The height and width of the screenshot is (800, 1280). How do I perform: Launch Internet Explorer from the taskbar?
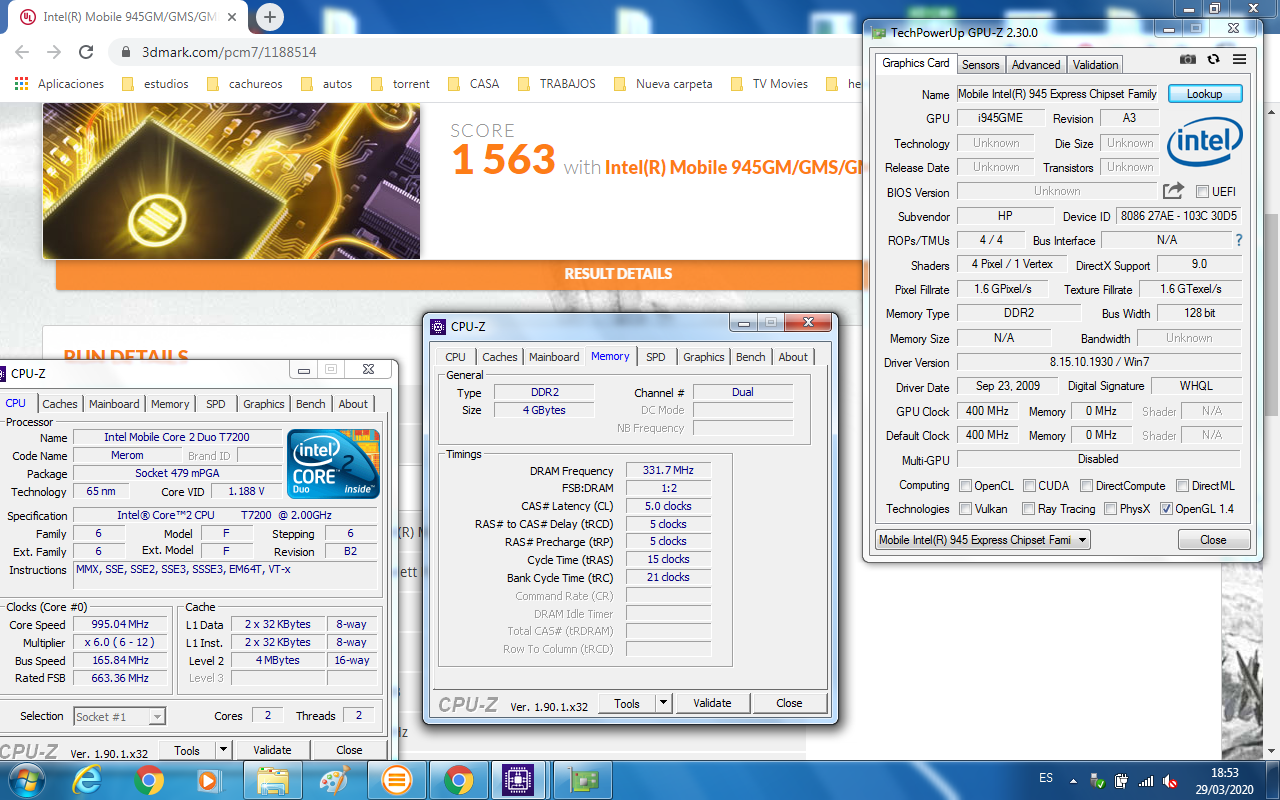pyautogui.click(x=87, y=780)
